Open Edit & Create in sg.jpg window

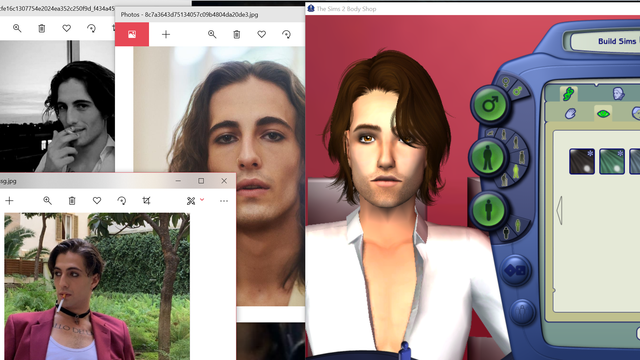click(191, 201)
